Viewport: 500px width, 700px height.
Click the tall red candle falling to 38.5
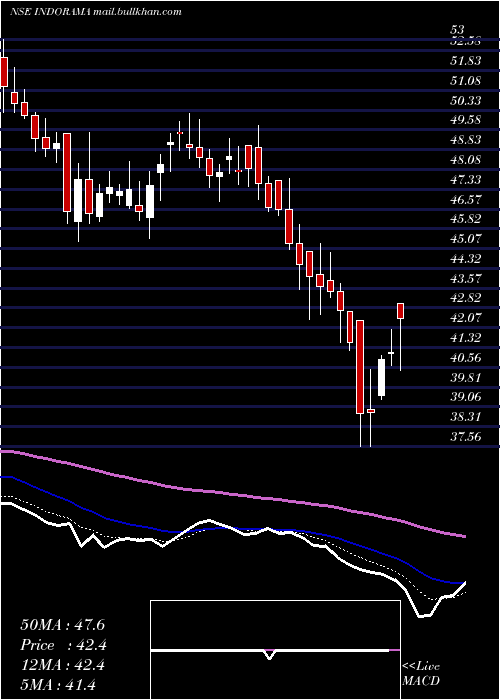[360, 367]
